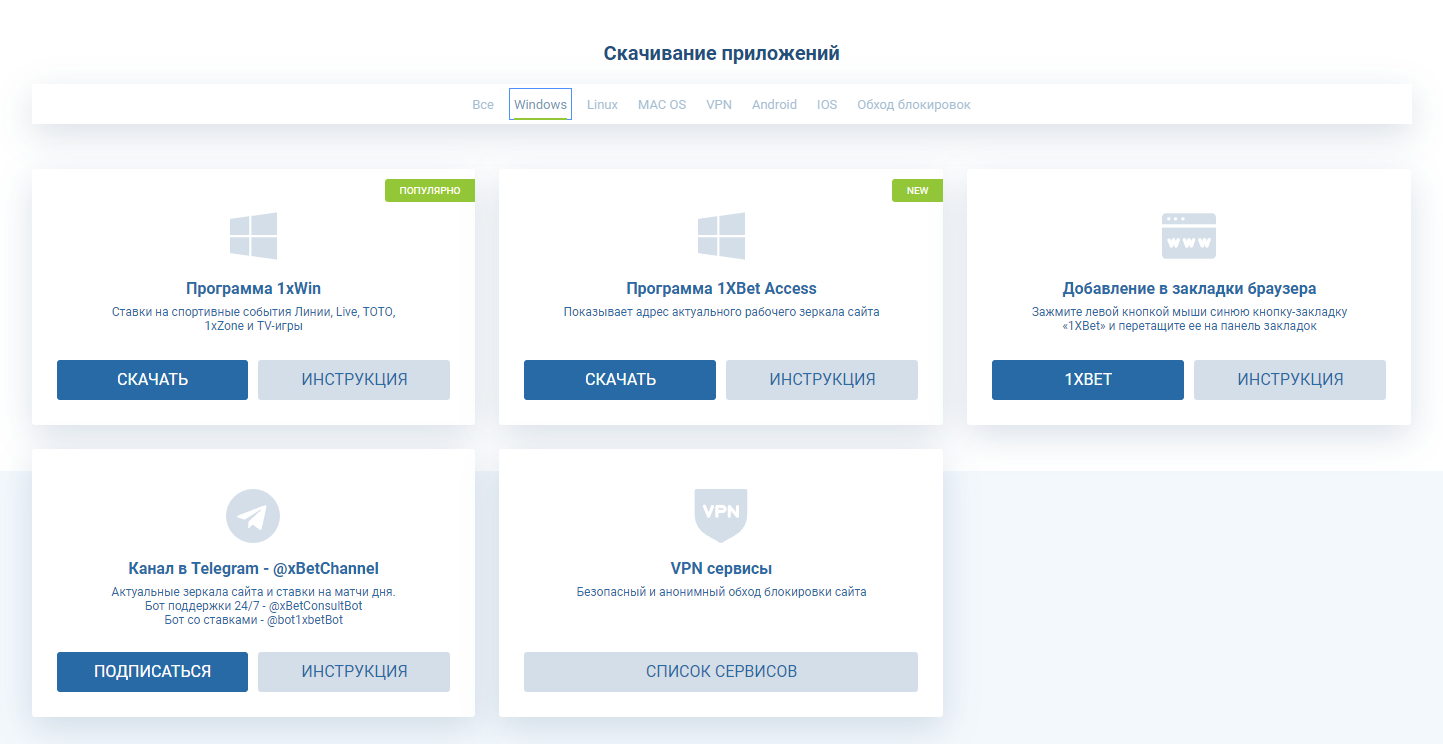Viewport: 1443px width, 744px height.
Task: Click the browser WWW icon on the bookmarks card
Action: pyautogui.click(x=1189, y=236)
